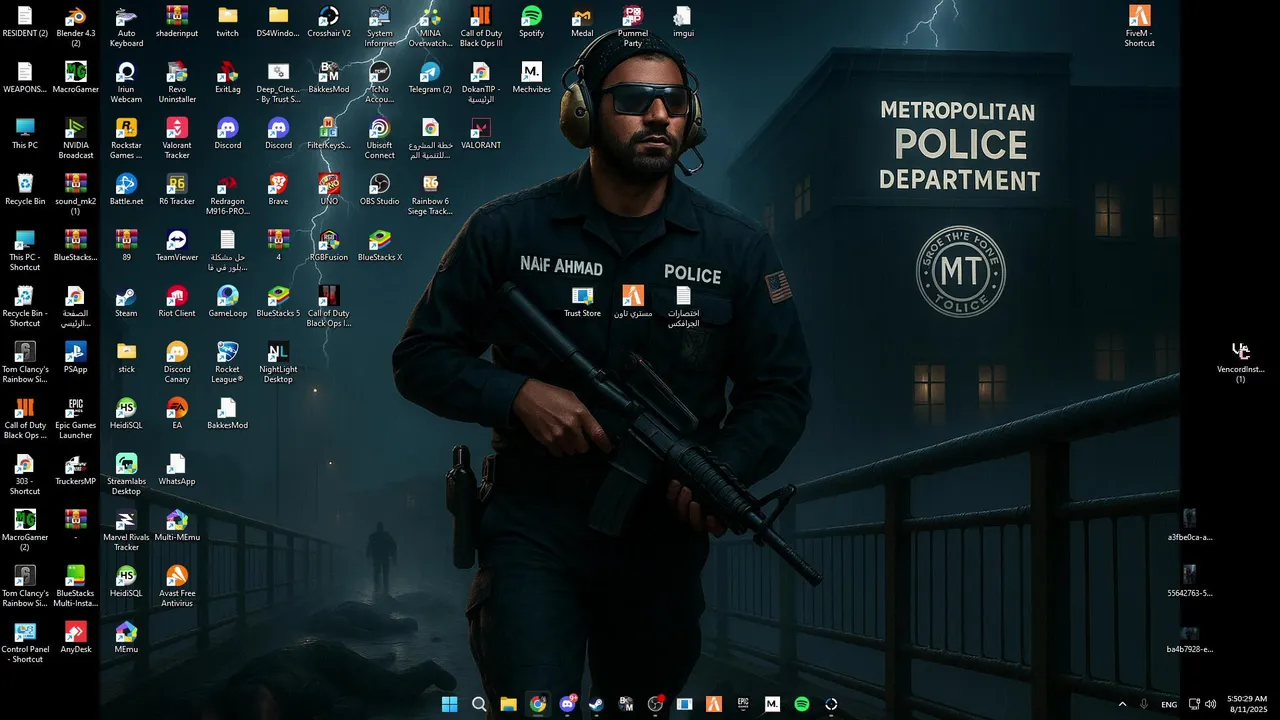Launch Steam from the desktop shortcut
Screen dimensions: 1280x720
(126, 302)
